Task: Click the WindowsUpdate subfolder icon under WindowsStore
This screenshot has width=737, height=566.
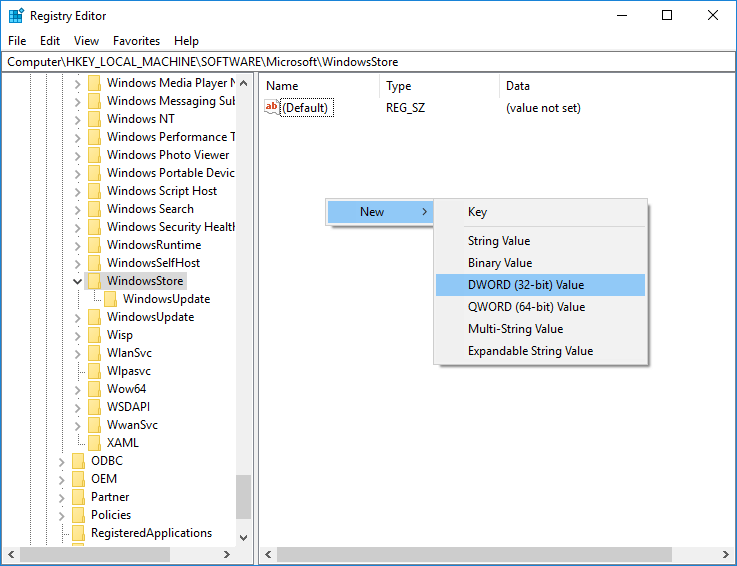Action: tap(111, 299)
